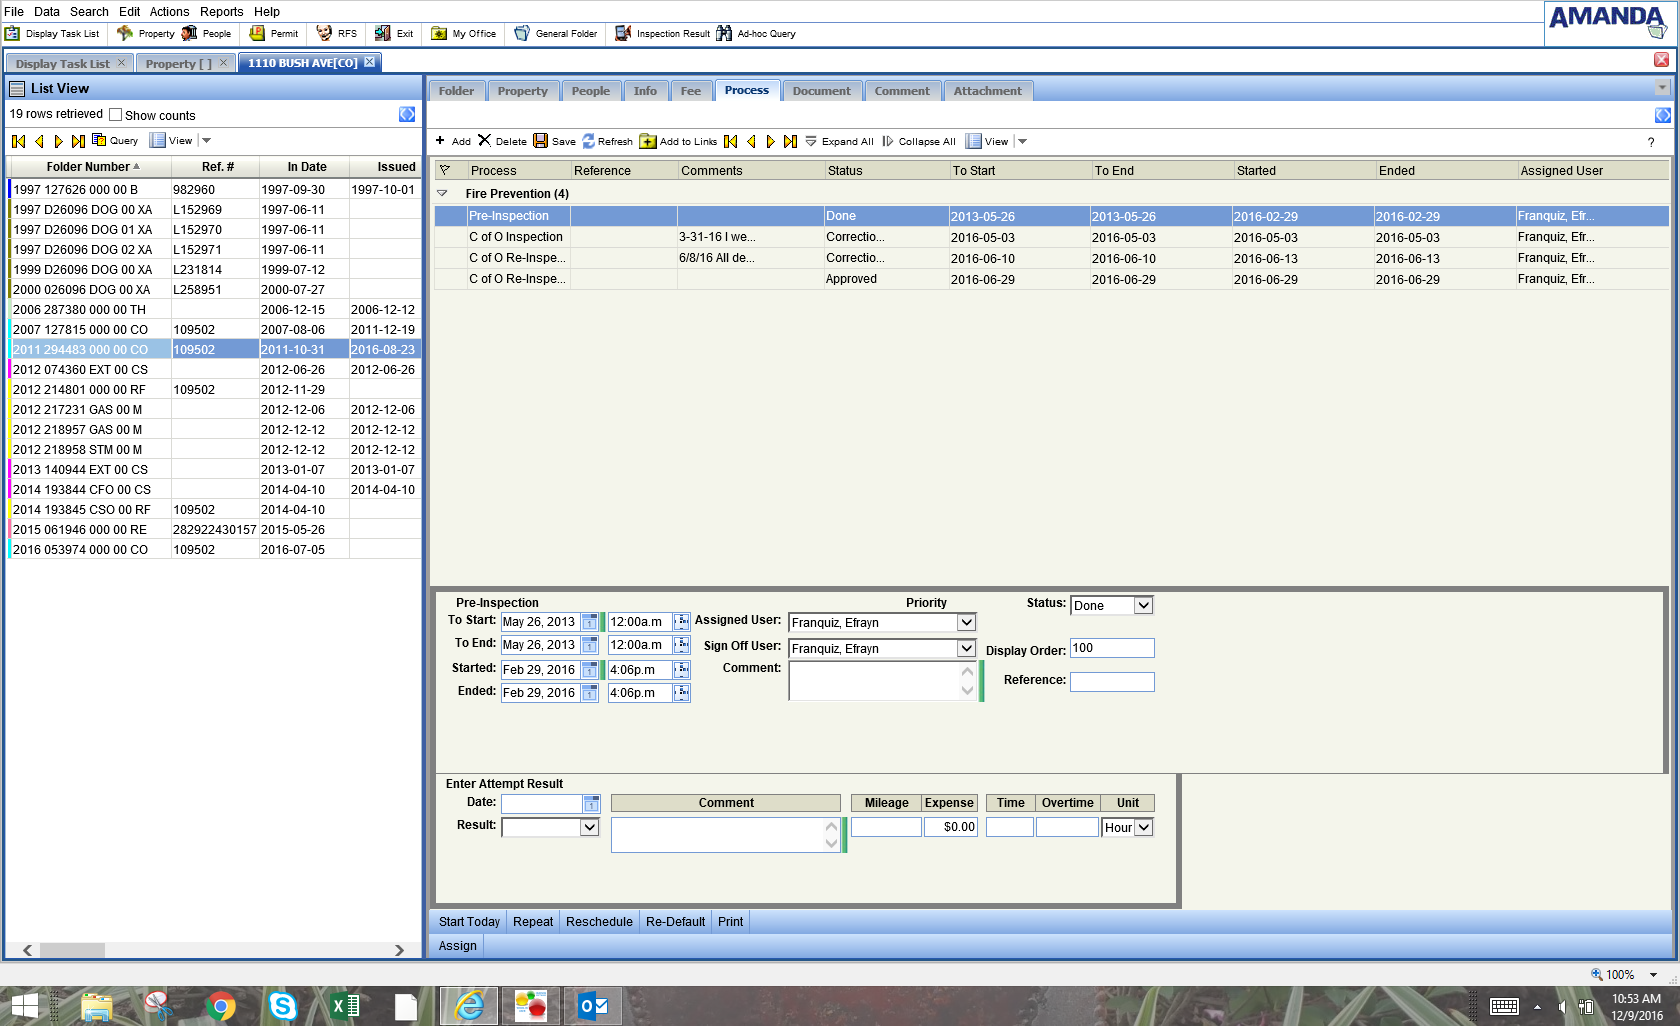Open the Status dropdown showing Done
The image size is (1680, 1026).
click(1143, 605)
